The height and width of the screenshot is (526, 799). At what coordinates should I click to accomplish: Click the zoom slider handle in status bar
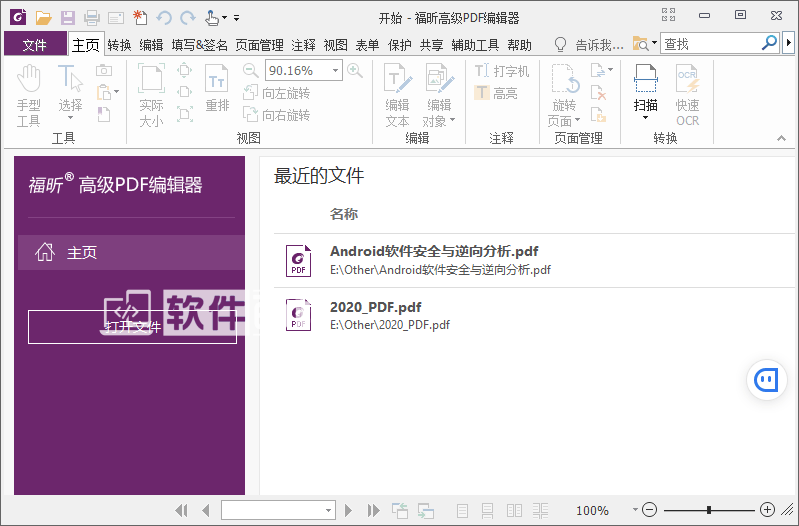(708, 510)
